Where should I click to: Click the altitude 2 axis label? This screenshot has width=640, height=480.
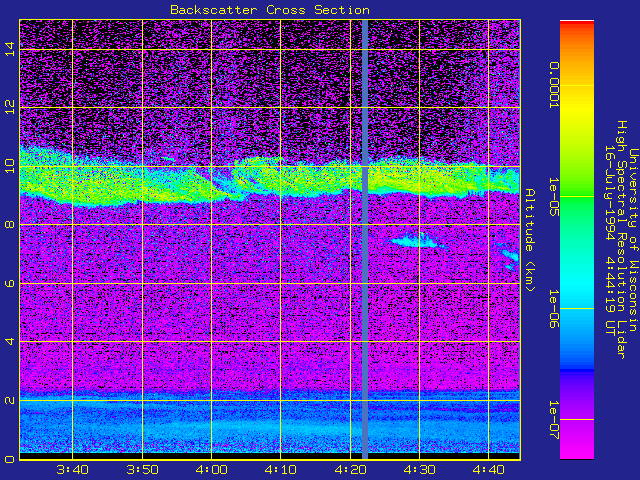pyautogui.click(x=10, y=400)
